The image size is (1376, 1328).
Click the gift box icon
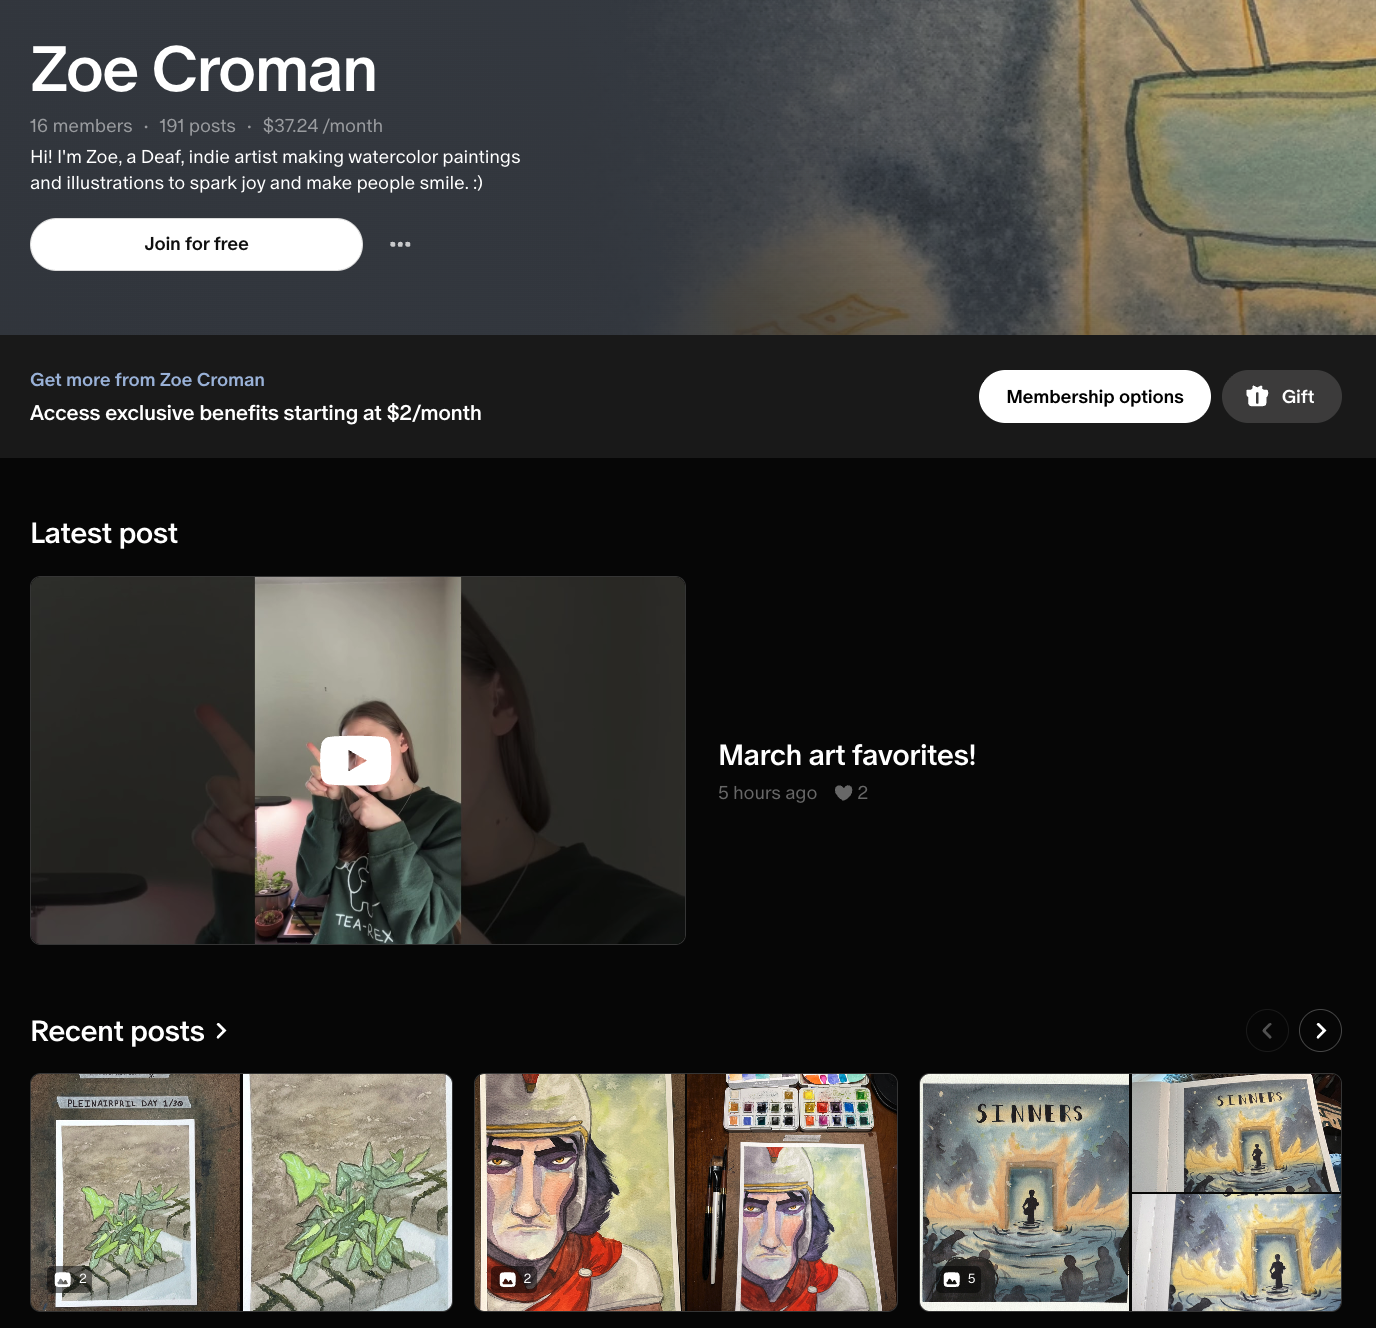1257,396
